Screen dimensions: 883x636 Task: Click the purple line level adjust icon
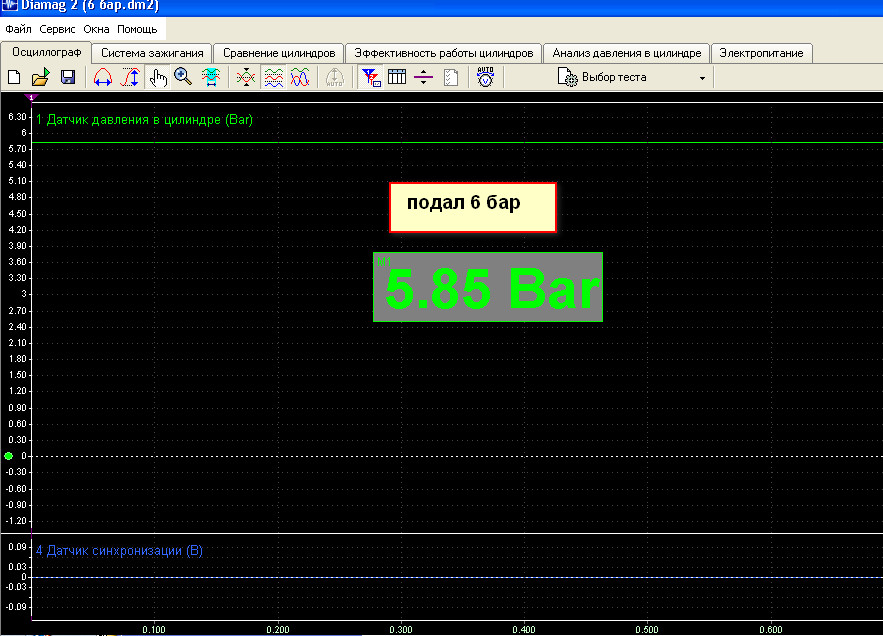tap(423, 77)
